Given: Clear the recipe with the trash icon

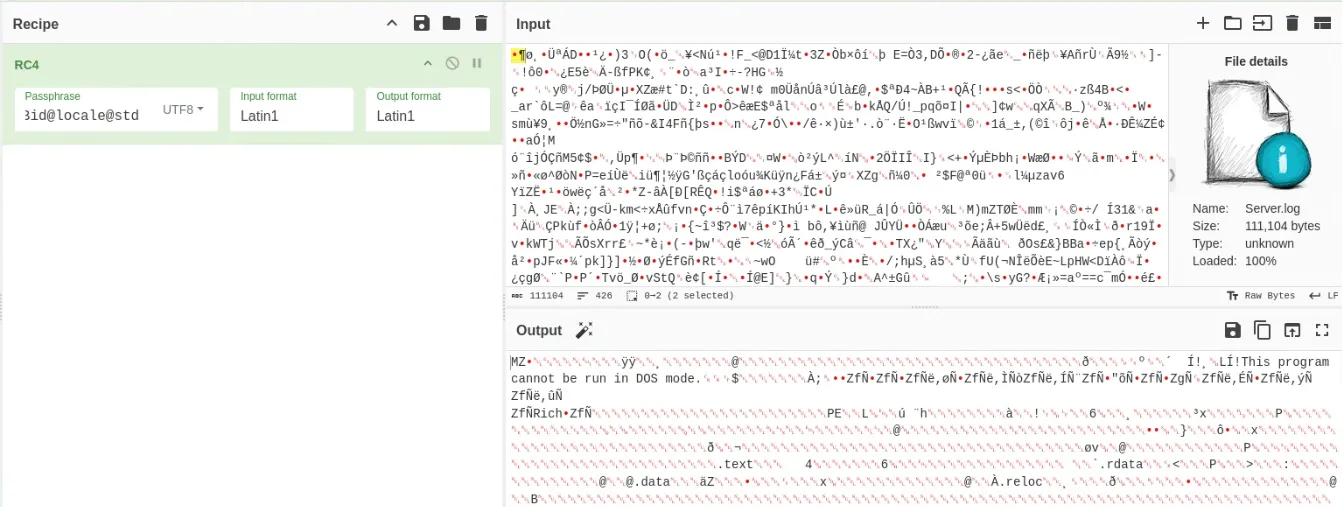Looking at the screenshot, I should coord(481,23).
